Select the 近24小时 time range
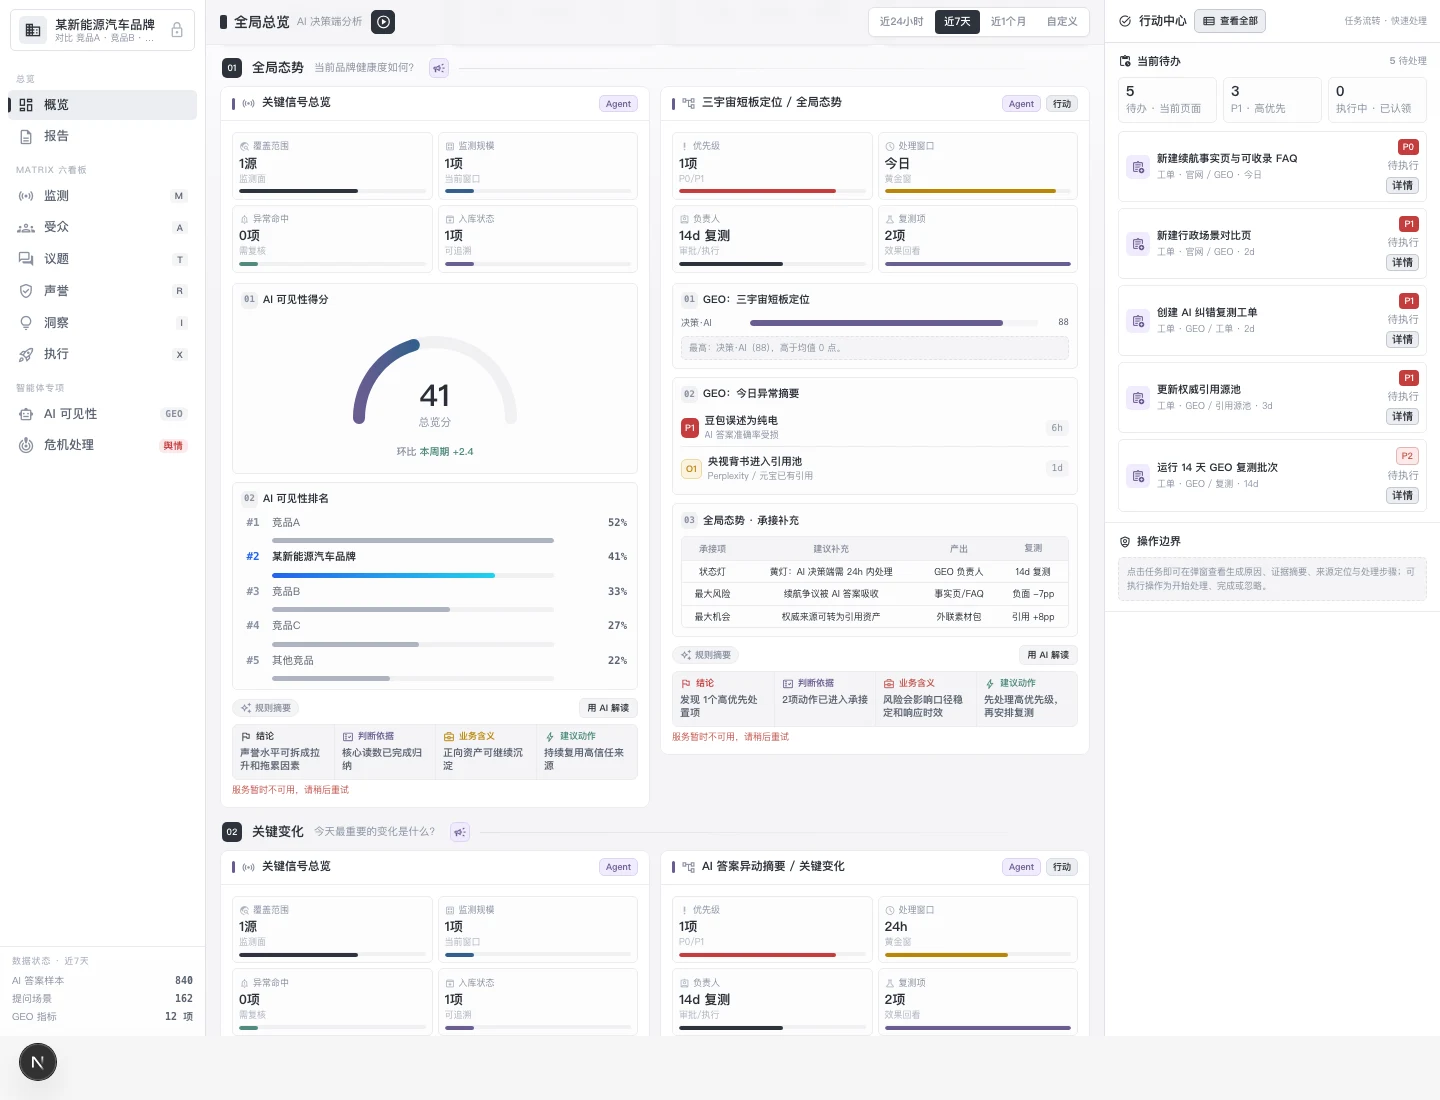 coord(901,21)
